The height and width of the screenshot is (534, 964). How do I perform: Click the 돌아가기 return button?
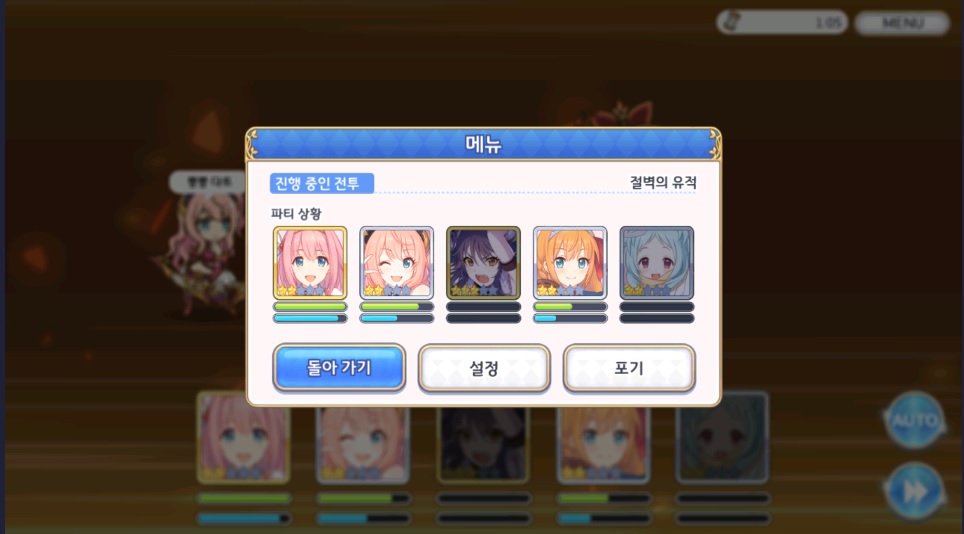click(339, 367)
